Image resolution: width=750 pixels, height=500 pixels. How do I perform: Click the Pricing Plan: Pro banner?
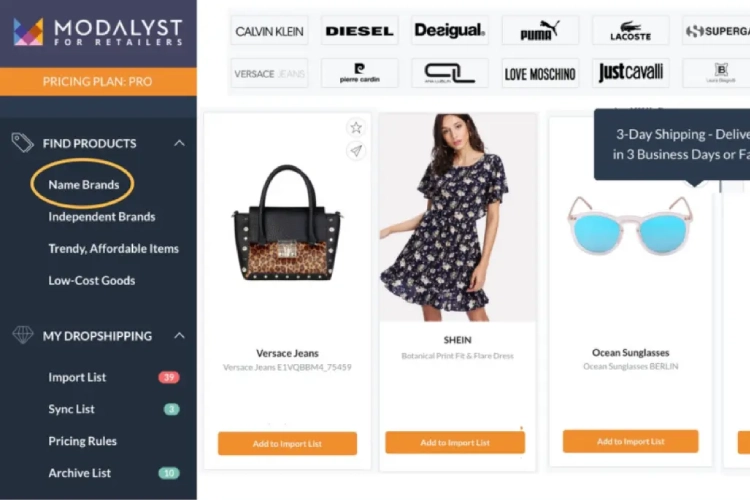[x=98, y=81]
